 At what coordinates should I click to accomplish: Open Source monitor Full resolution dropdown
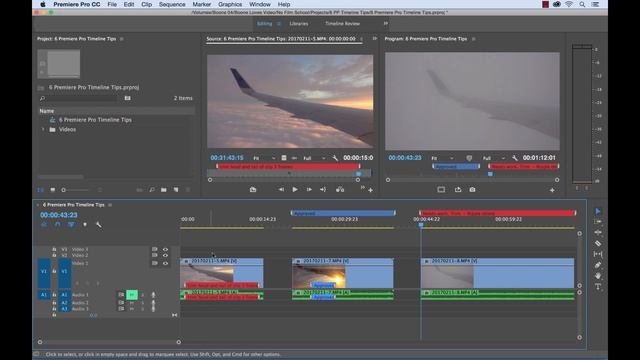[314, 158]
